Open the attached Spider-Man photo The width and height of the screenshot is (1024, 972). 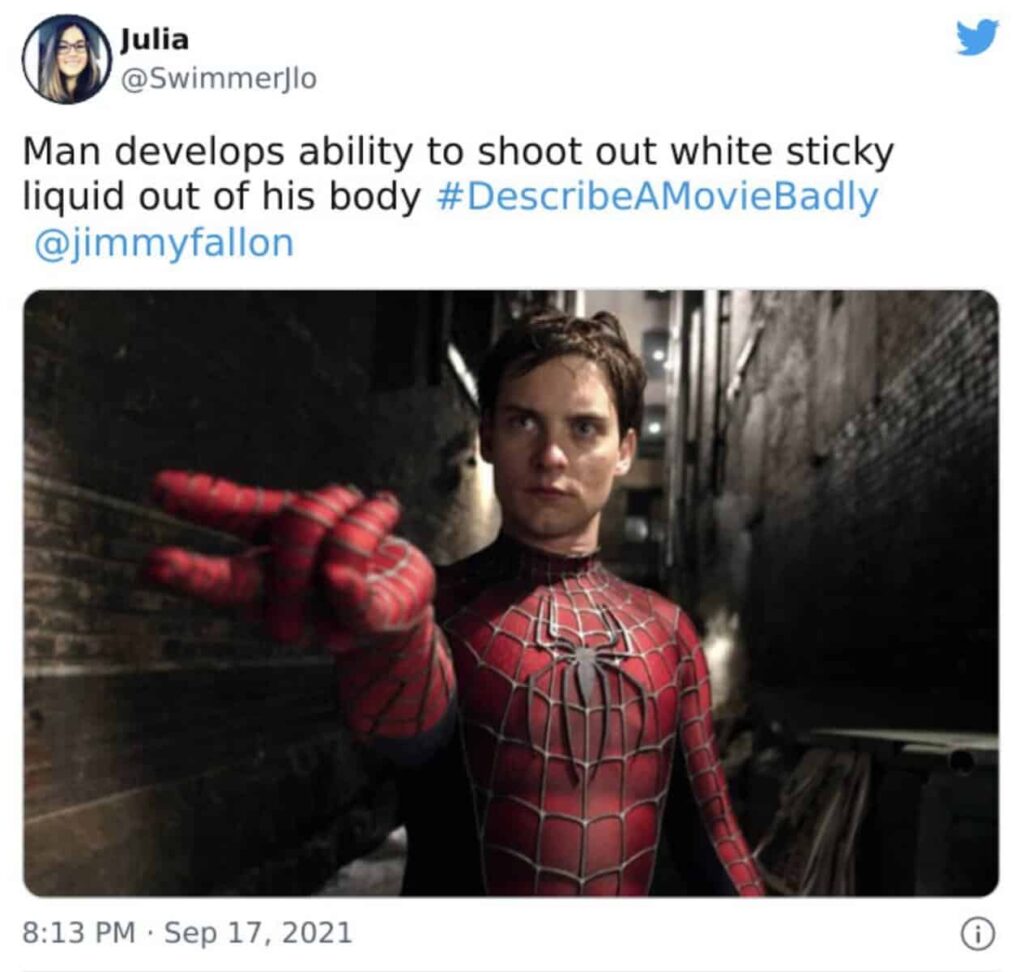511,593
